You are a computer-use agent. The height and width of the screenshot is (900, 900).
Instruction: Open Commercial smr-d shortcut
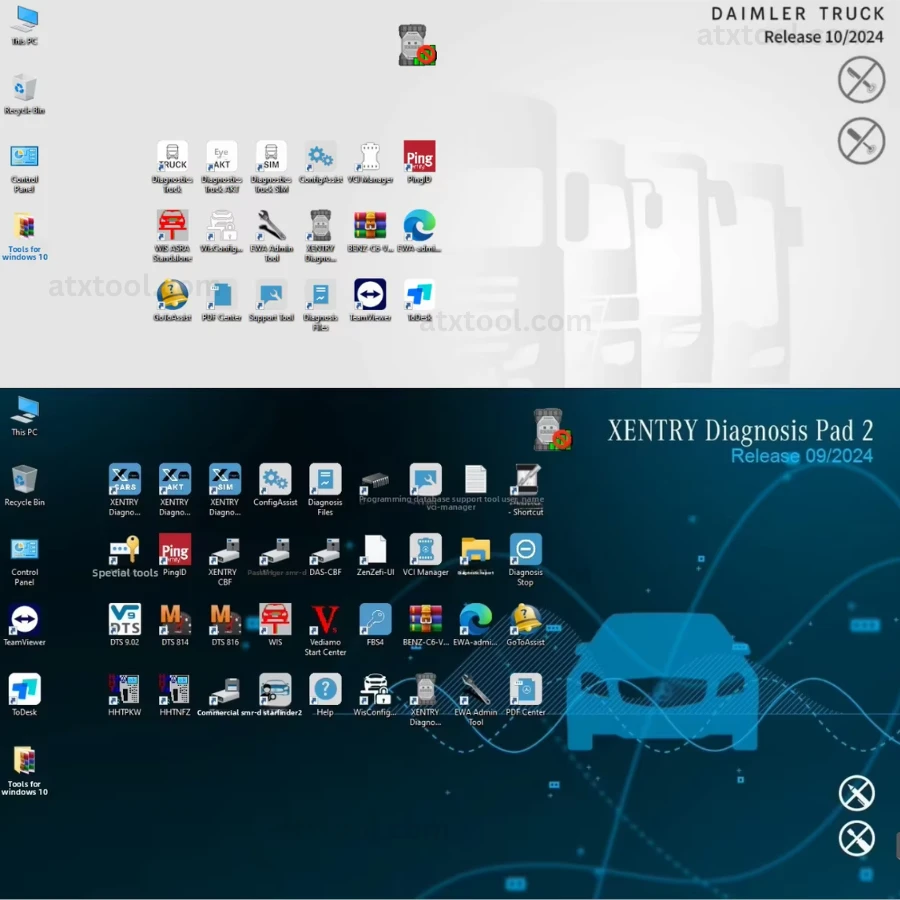coord(224,690)
